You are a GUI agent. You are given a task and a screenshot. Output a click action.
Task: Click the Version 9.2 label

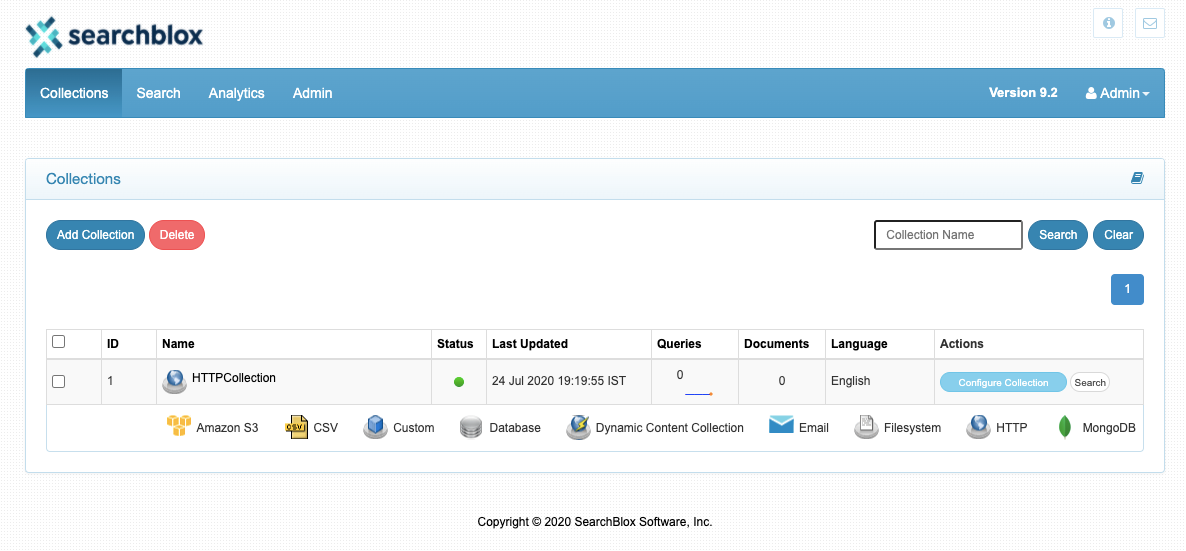point(1023,92)
